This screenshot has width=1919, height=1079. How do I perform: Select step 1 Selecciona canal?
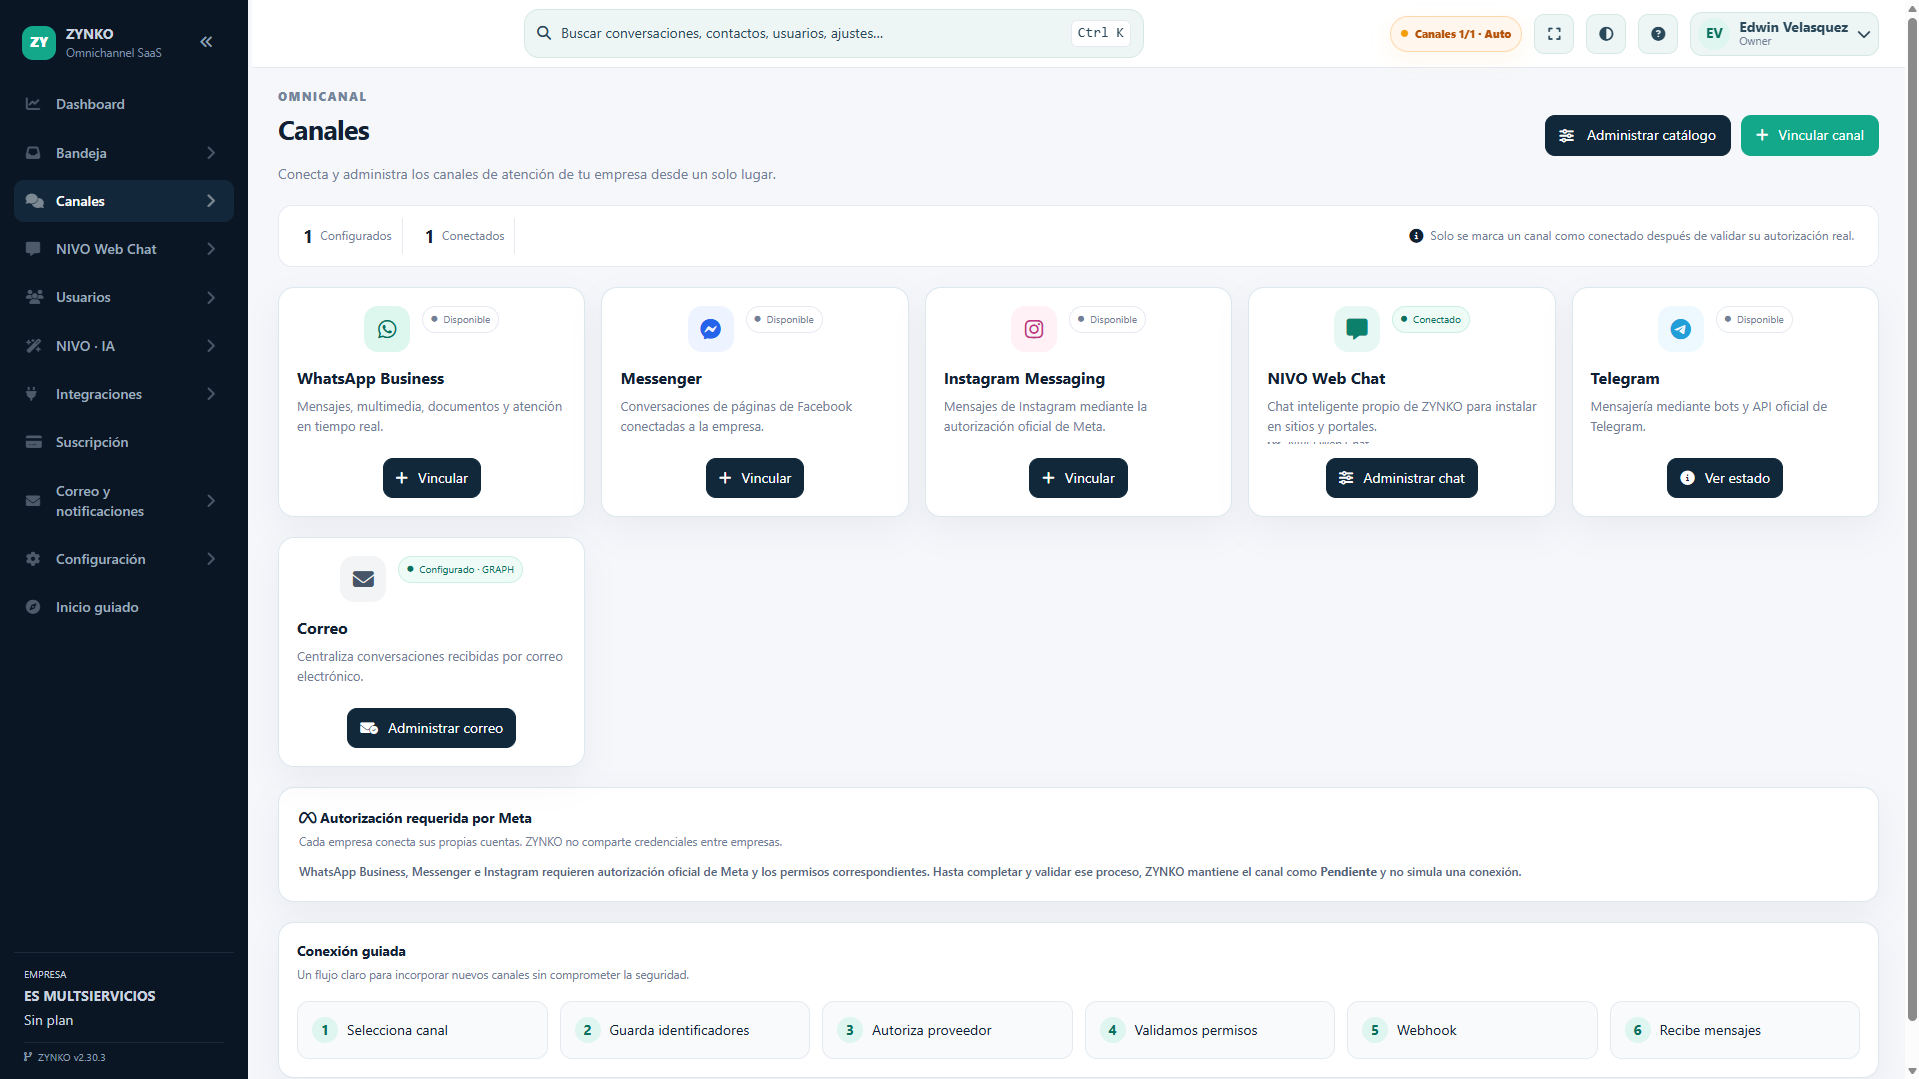click(422, 1030)
